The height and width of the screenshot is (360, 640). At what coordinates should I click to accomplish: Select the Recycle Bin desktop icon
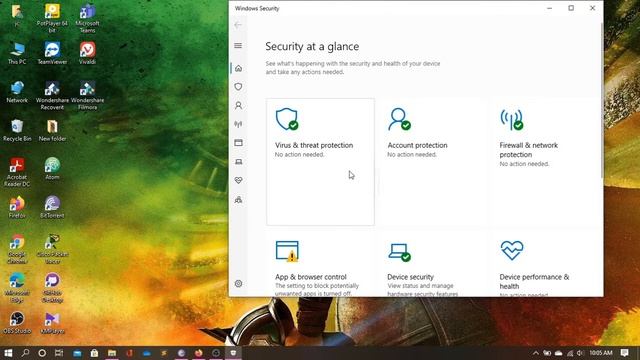[x=17, y=130]
